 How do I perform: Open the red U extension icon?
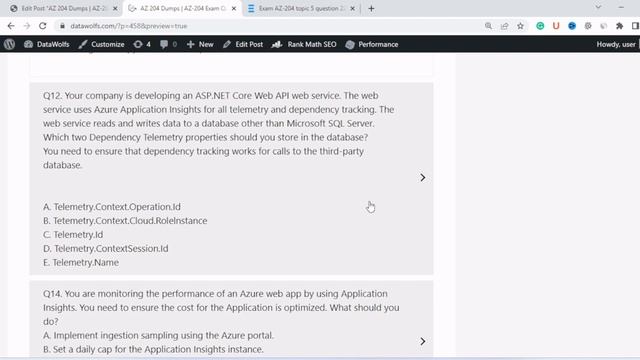[x=556, y=26]
